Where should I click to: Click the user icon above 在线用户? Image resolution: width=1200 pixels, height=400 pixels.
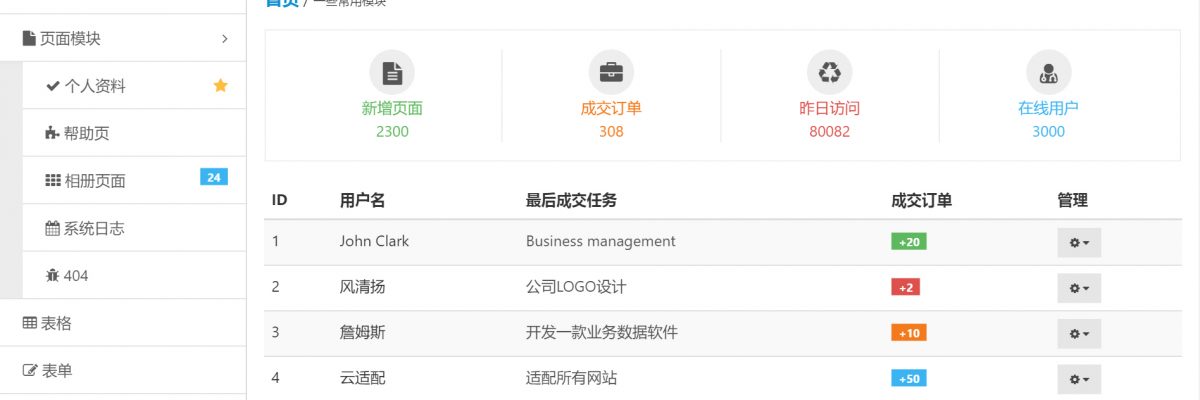pyautogui.click(x=1048, y=72)
